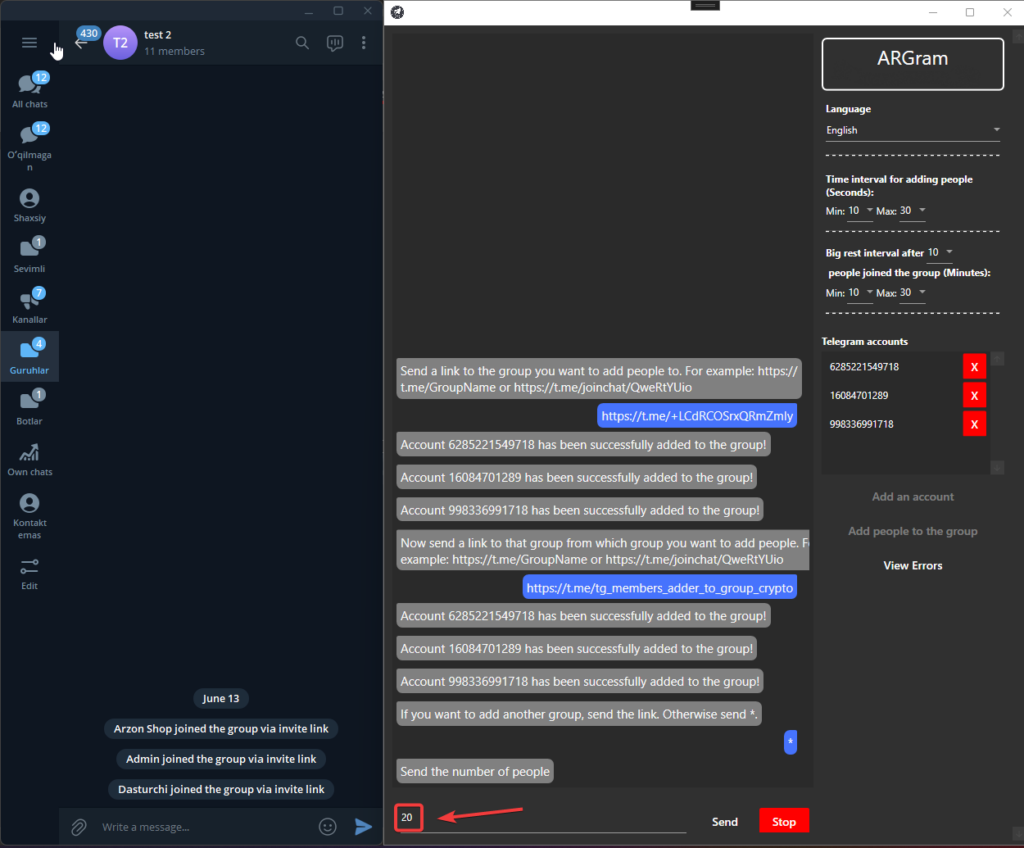1024x848 pixels.
Task: Remove account 6285221549718 with red X
Action: click(x=974, y=367)
